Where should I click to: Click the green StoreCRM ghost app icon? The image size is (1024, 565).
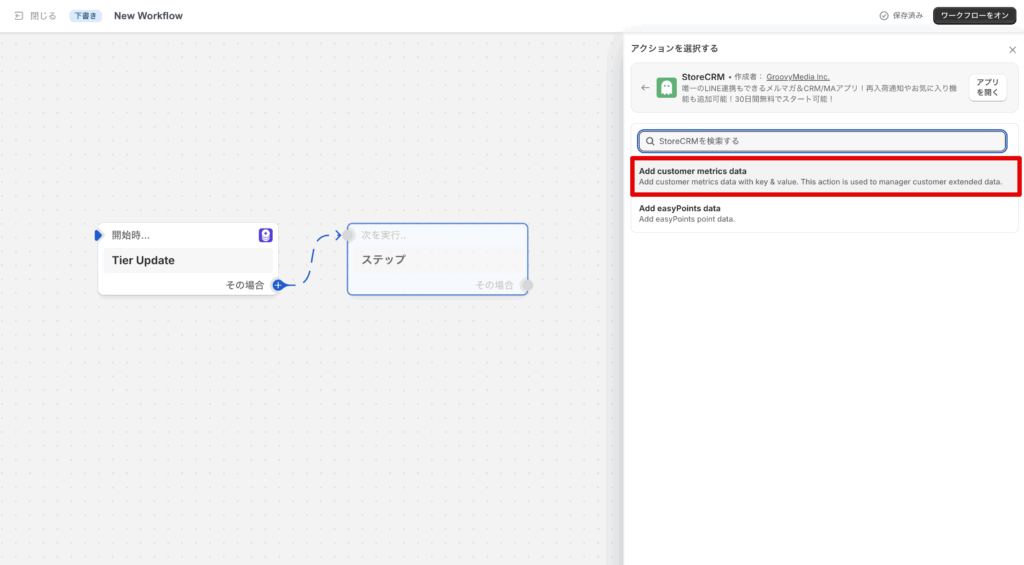coord(666,88)
